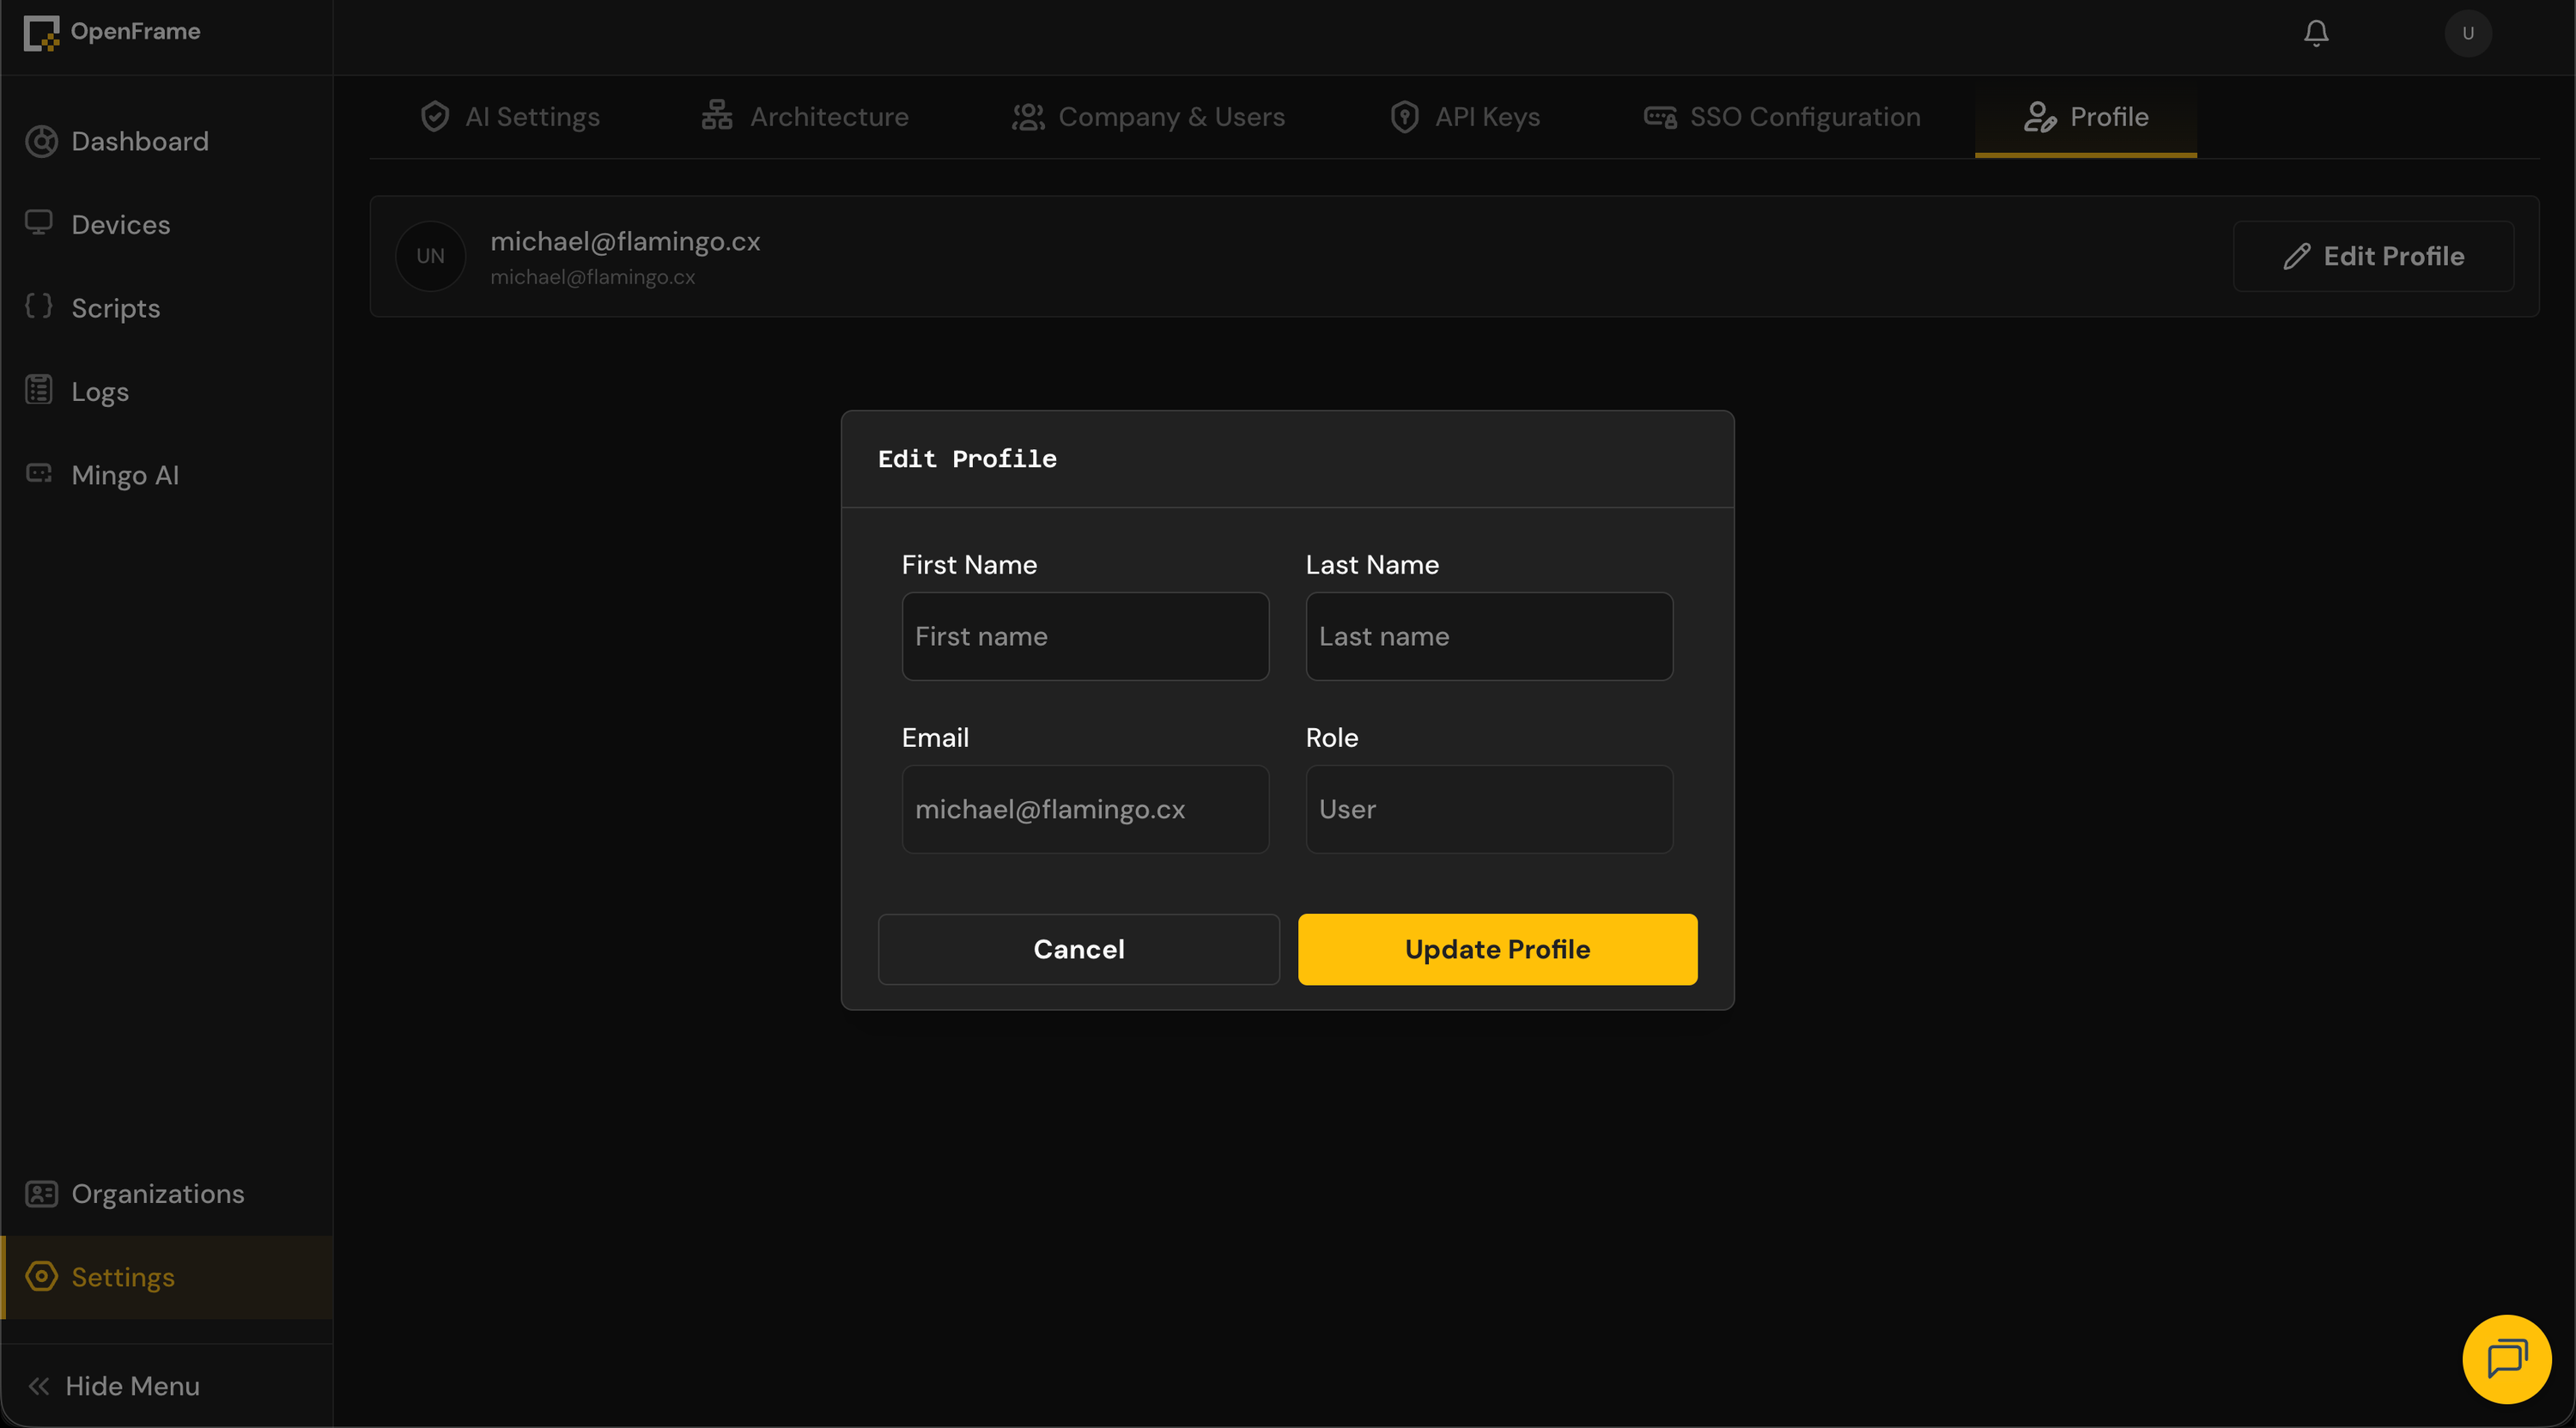
Task: Click the AI Settings shield icon
Action: (x=434, y=117)
